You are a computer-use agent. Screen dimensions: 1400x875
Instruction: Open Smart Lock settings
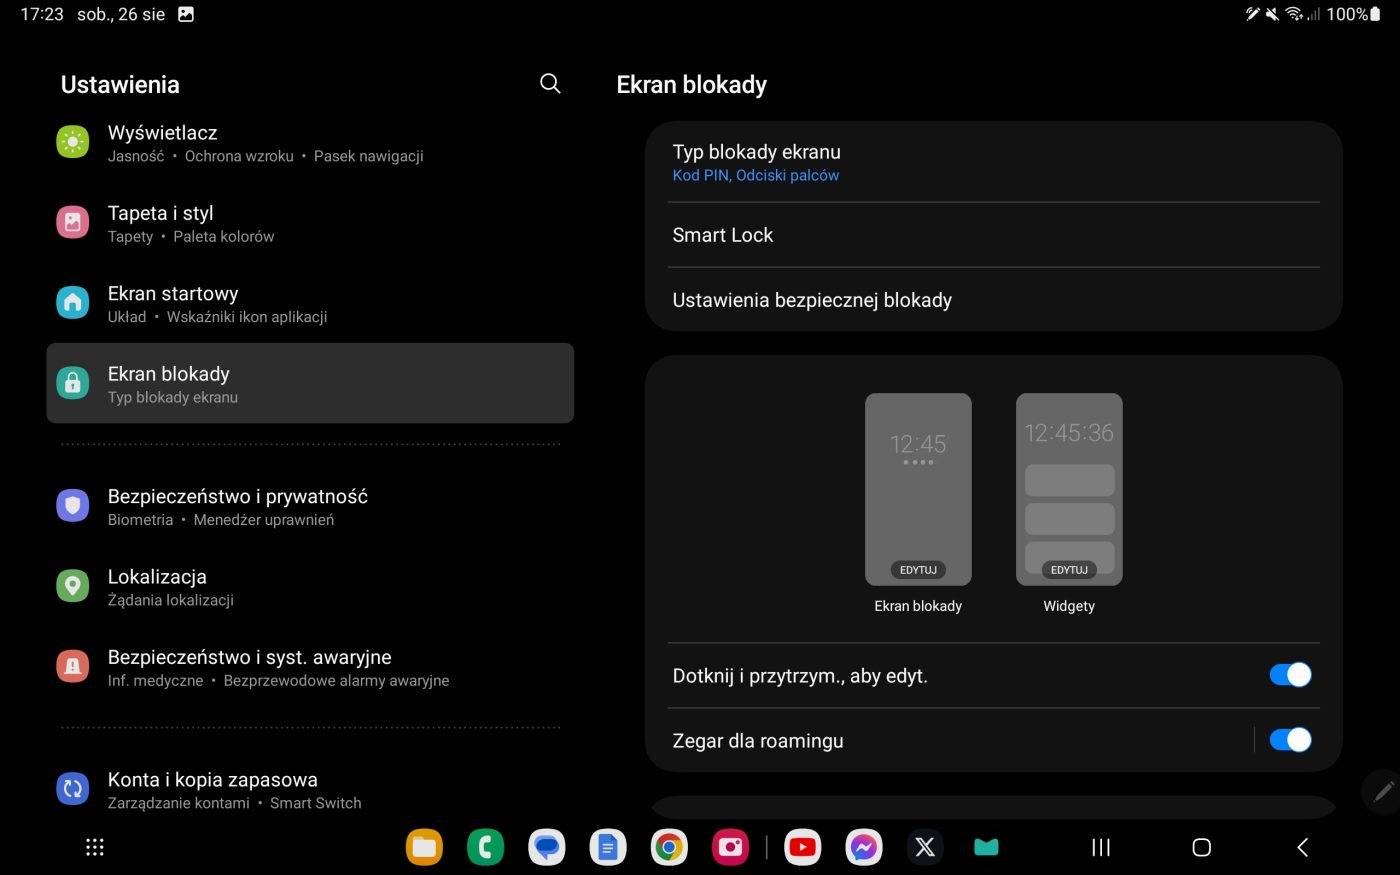click(x=994, y=235)
